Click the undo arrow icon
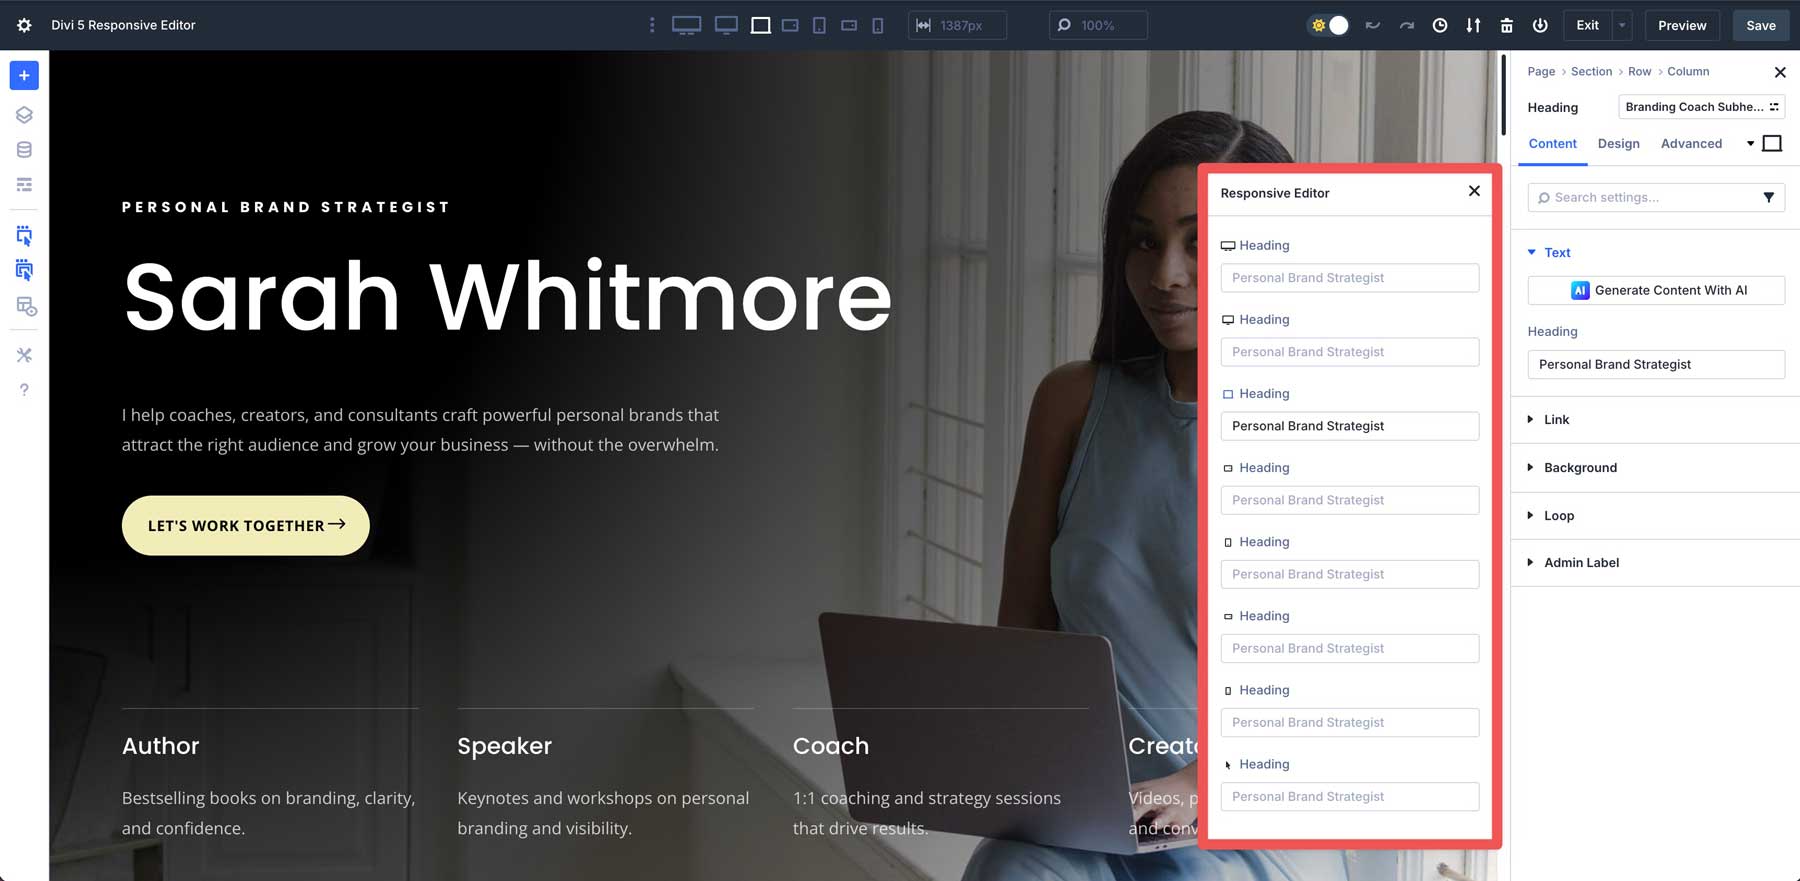The height and width of the screenshot is (881, 1800). 1373,25
